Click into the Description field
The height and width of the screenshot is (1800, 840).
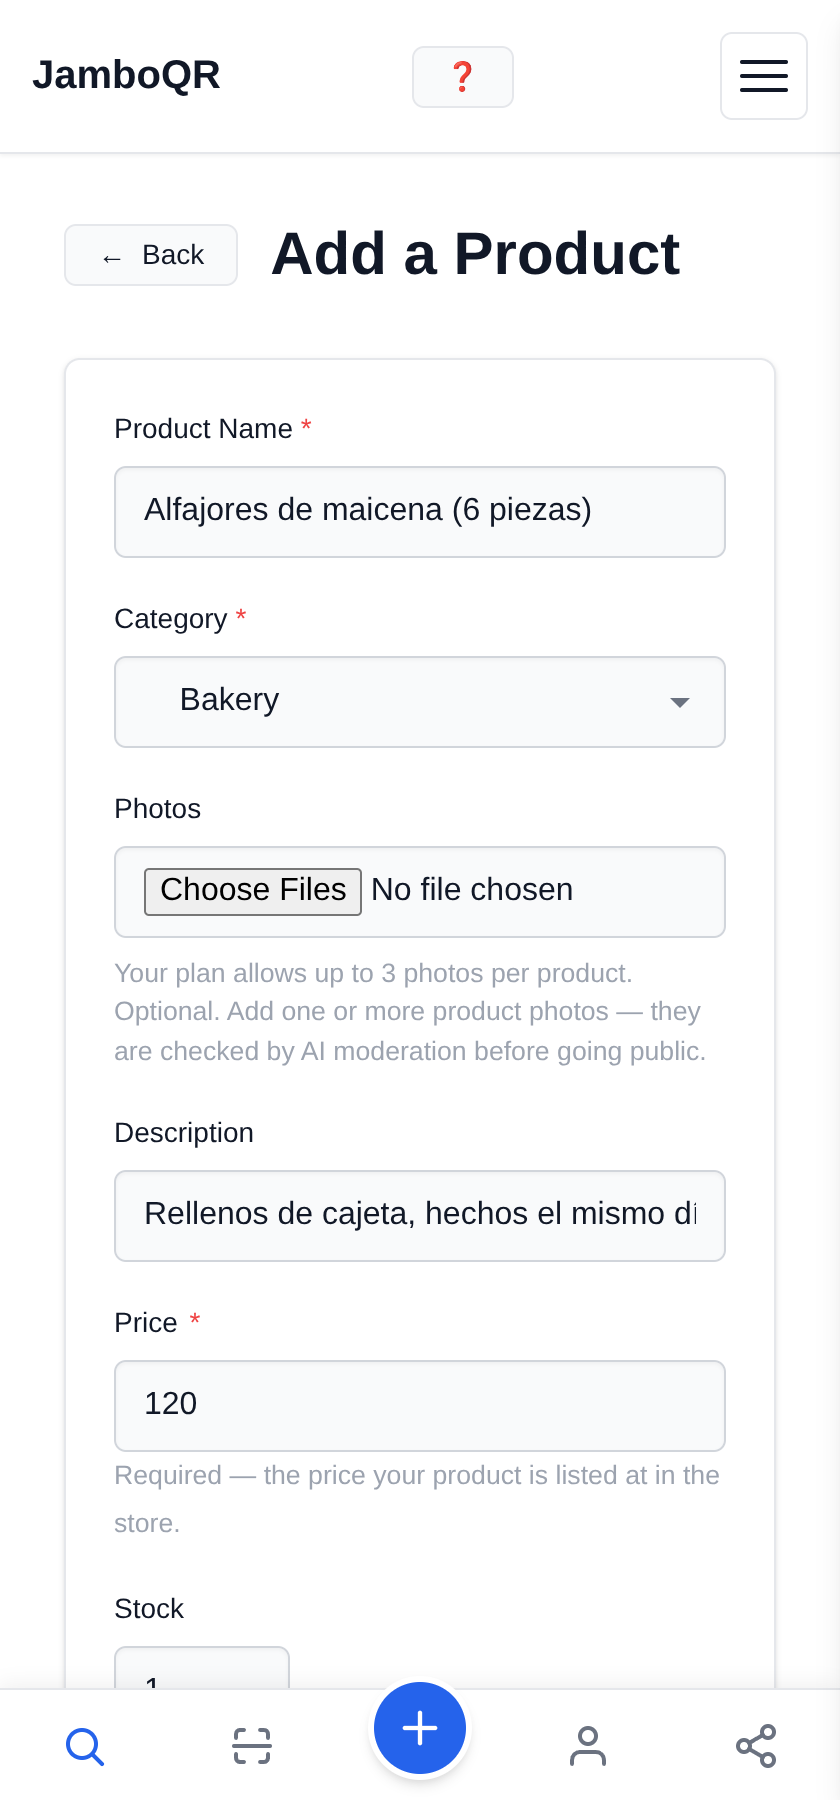(420, 1216)
